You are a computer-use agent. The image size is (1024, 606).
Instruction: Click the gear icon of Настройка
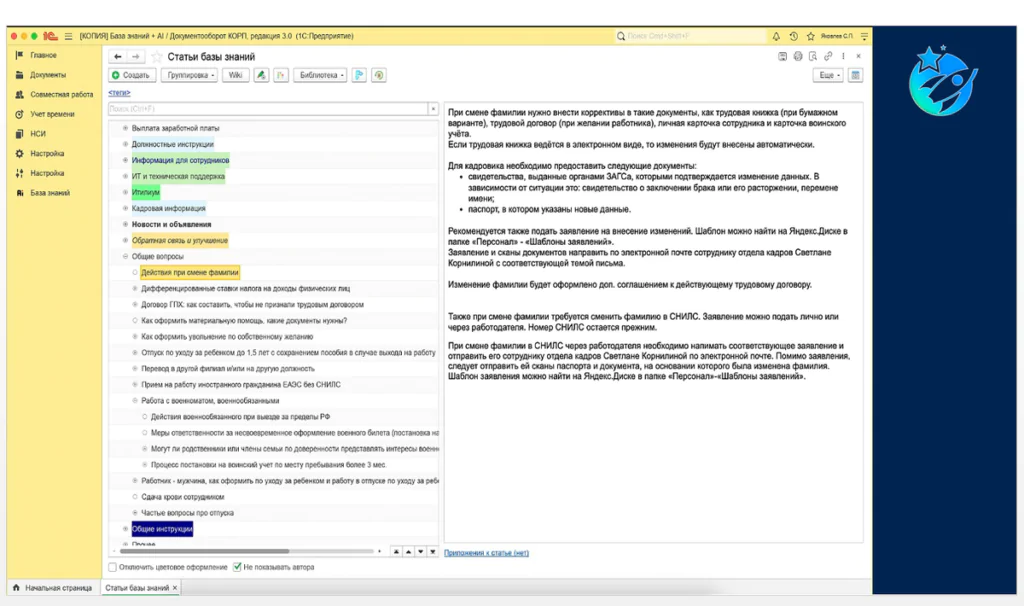point(19,153)
